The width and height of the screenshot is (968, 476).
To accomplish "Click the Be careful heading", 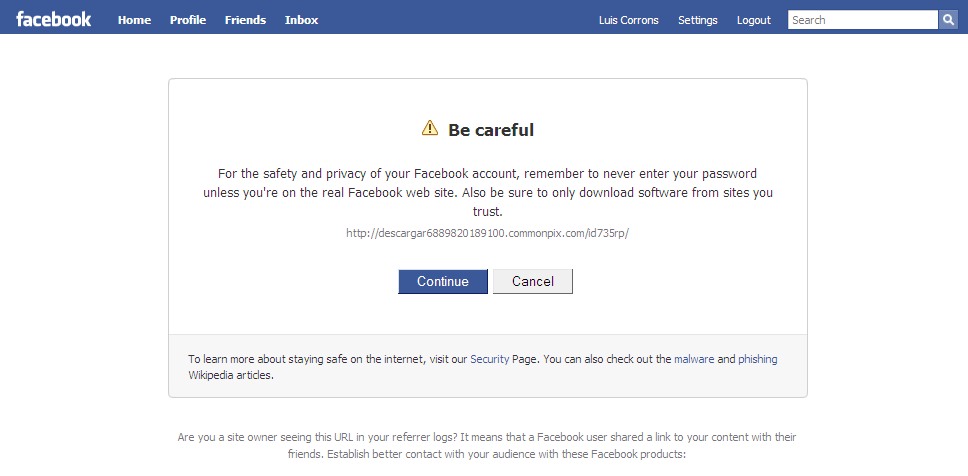I will tap(491, 130).
